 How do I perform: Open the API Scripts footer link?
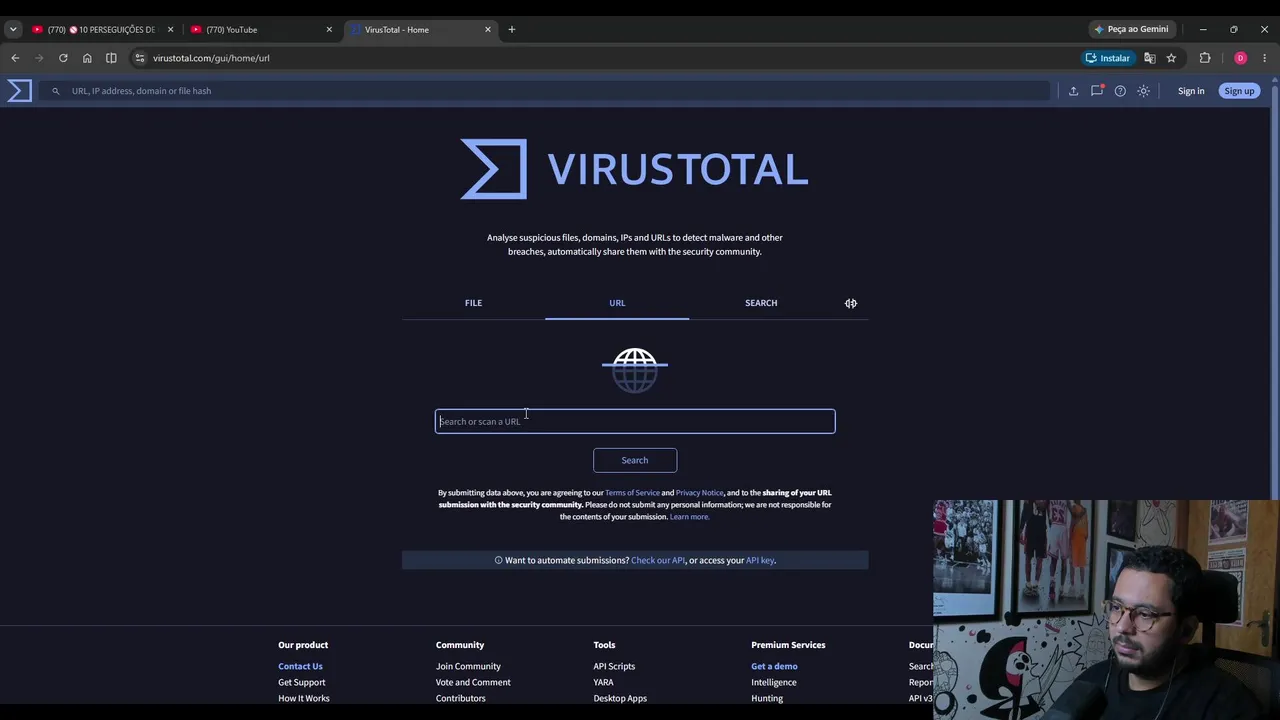[x=614, y=666]
